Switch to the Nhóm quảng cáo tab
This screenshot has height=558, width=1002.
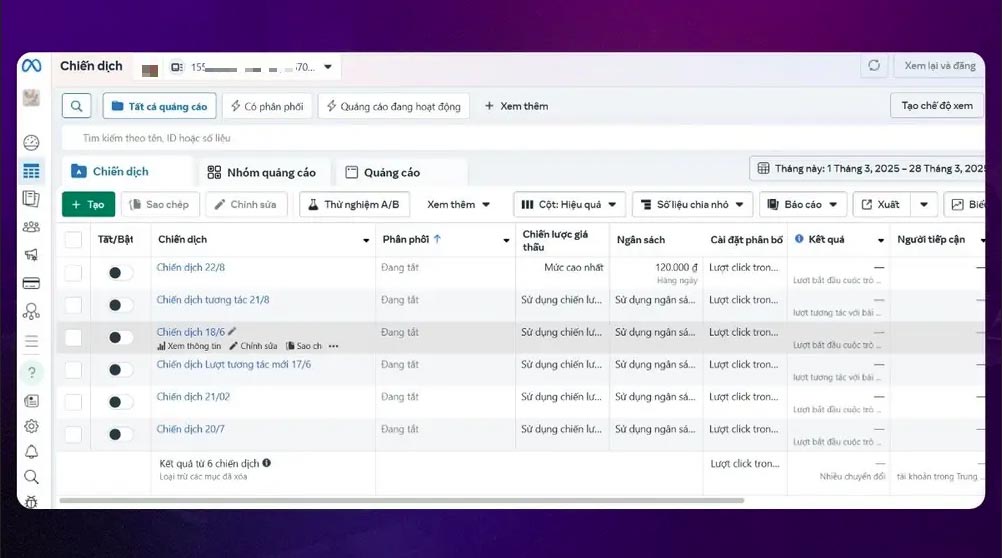coord(261,173)
